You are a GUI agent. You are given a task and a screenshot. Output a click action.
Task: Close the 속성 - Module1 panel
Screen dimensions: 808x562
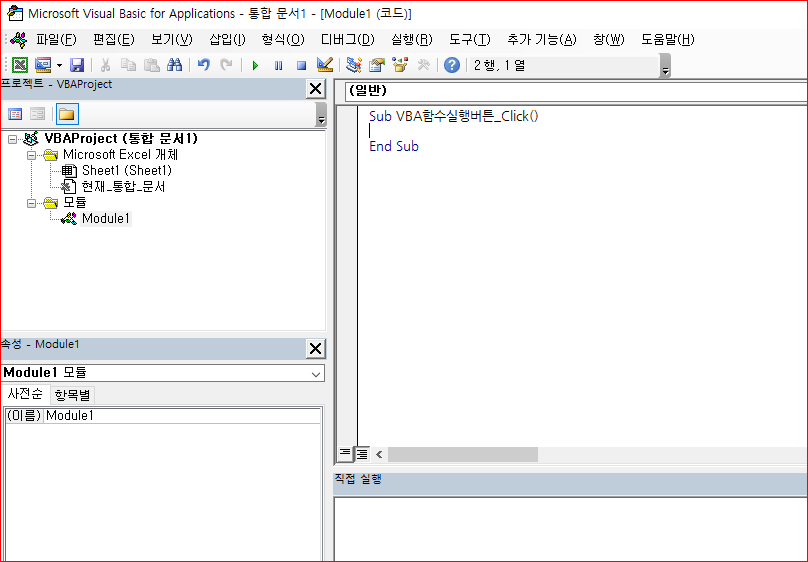(315, 349)
